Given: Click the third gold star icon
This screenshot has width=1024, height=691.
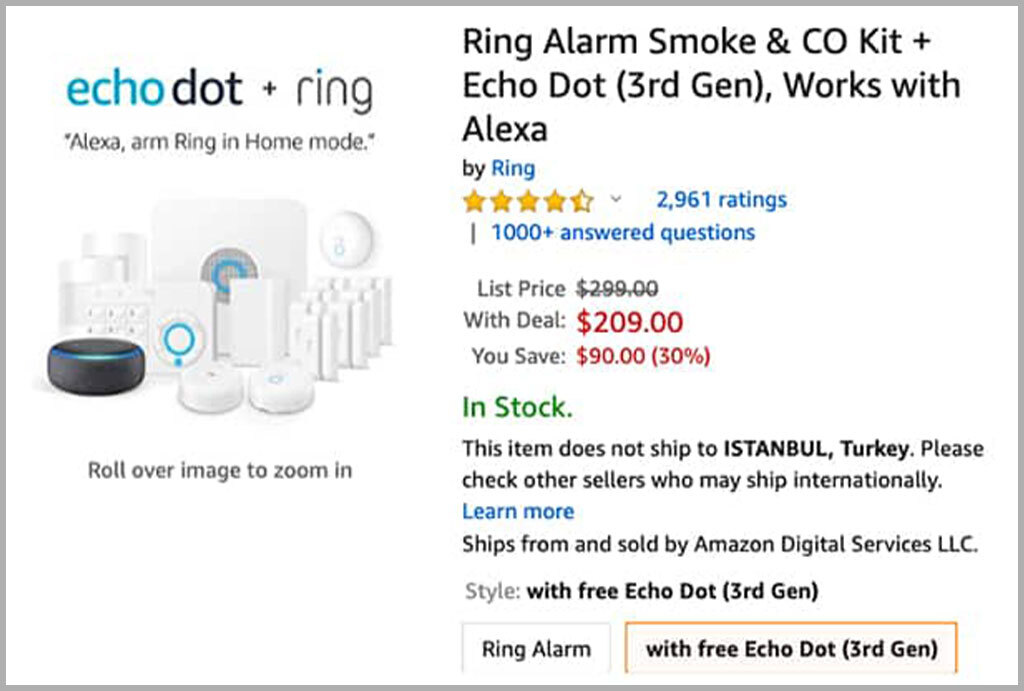Looking at the screenshot, I should click(527, 200).
